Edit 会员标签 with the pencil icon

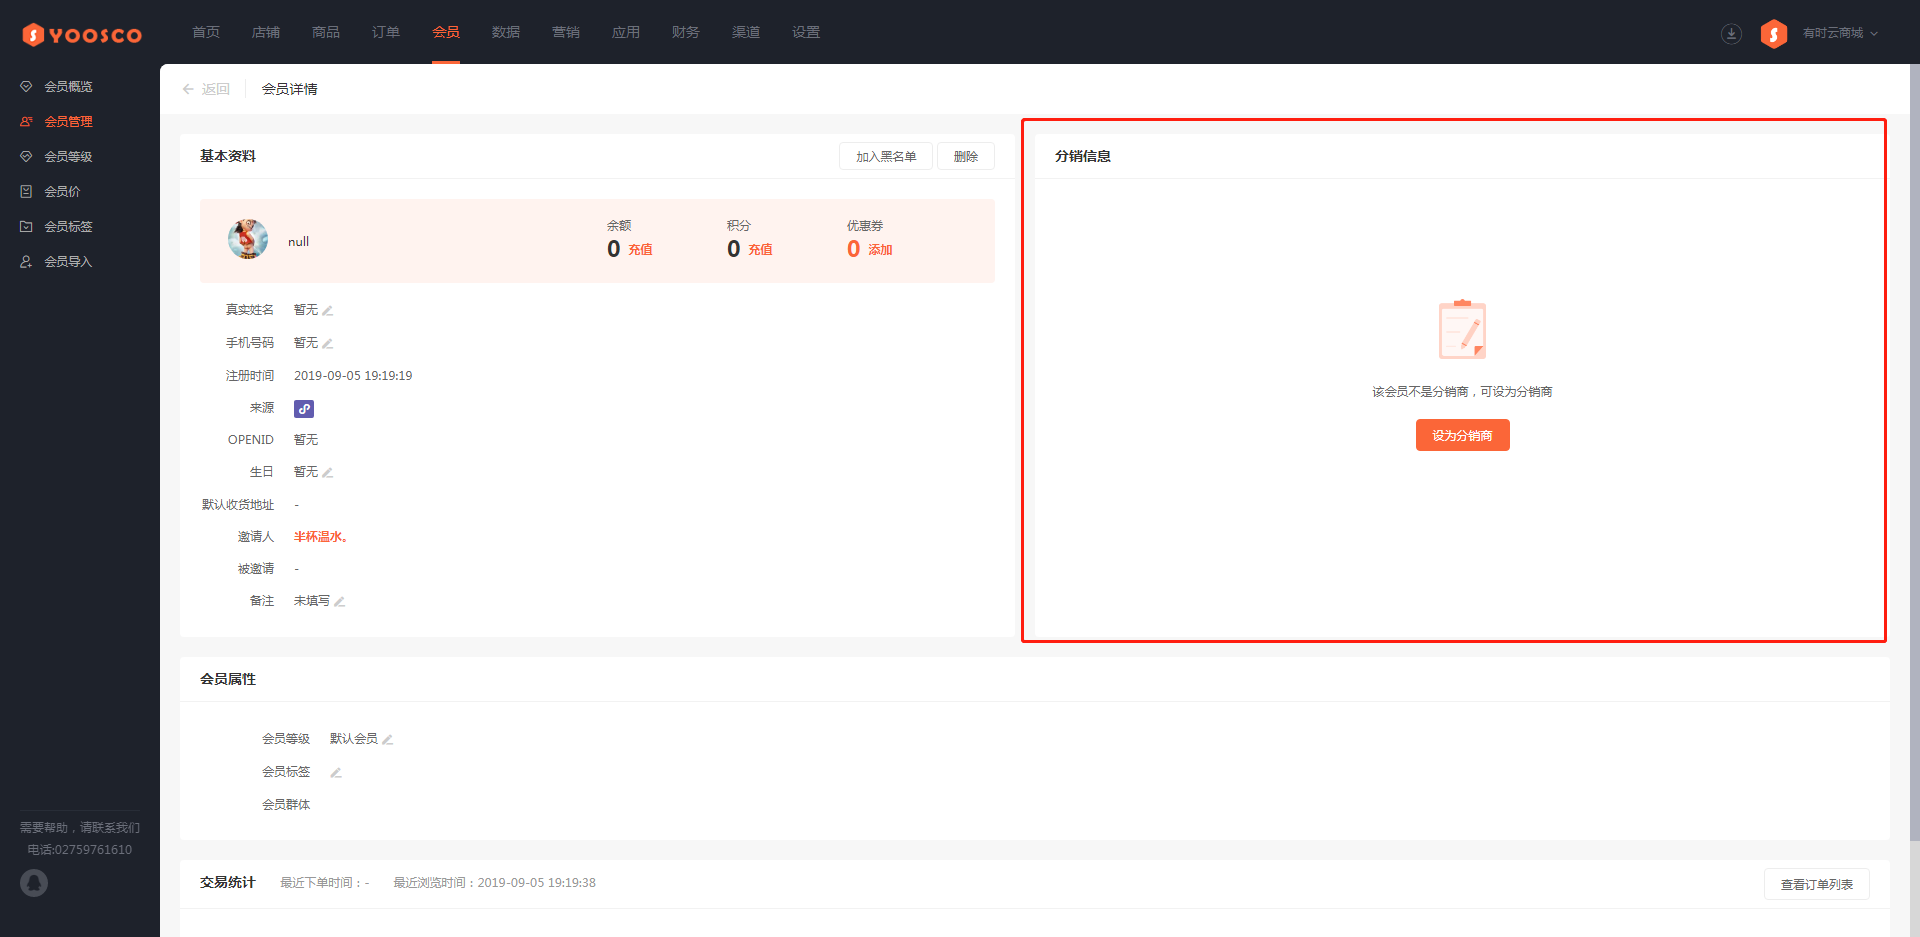[336, 773]
